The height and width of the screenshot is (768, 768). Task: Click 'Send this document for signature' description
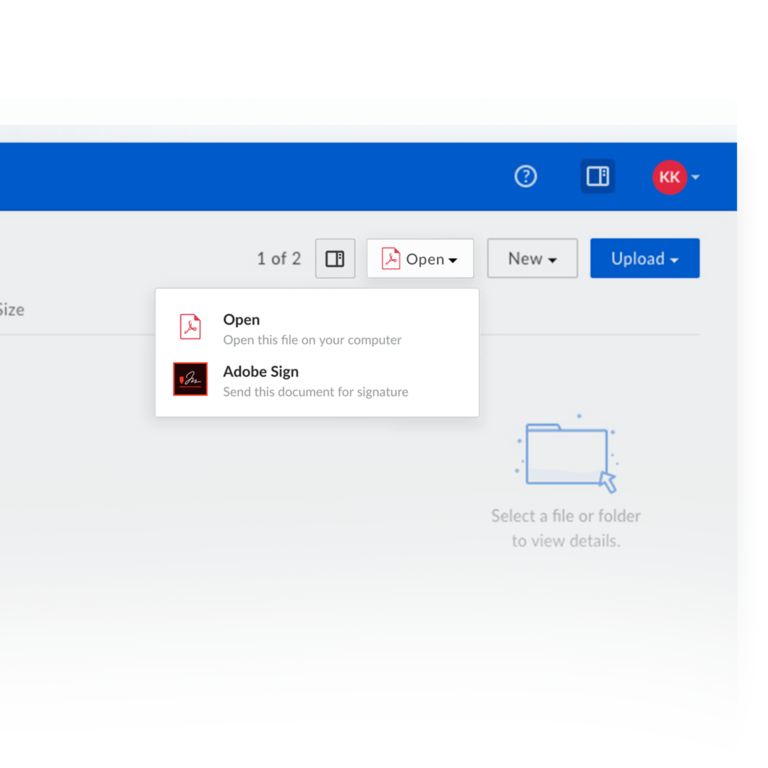(x=315, y=392)
